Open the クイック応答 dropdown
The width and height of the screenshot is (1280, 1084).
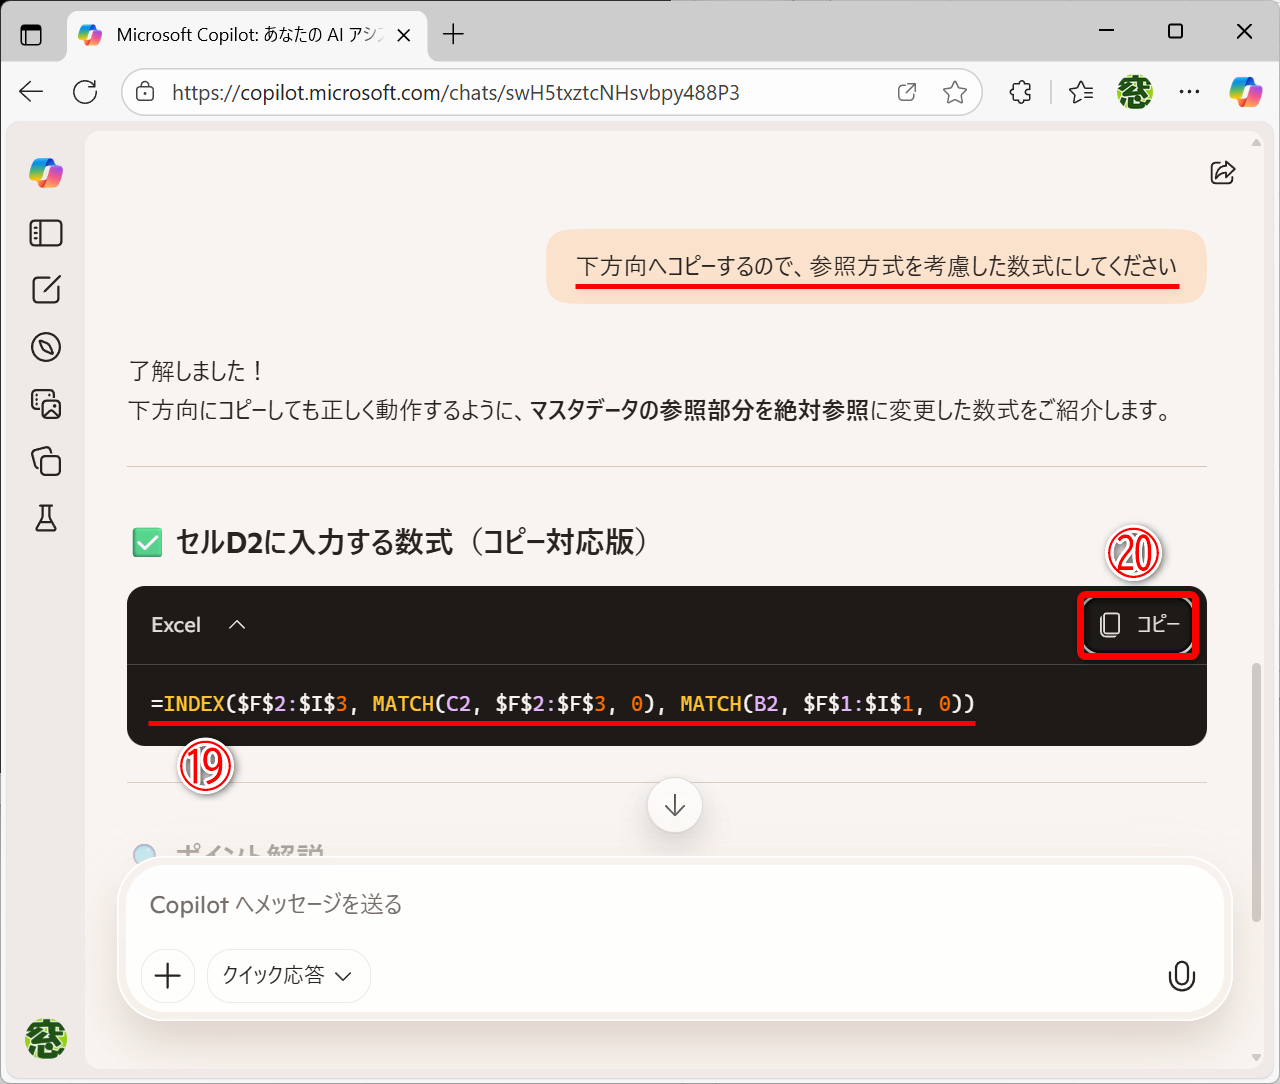pos(288,975)
